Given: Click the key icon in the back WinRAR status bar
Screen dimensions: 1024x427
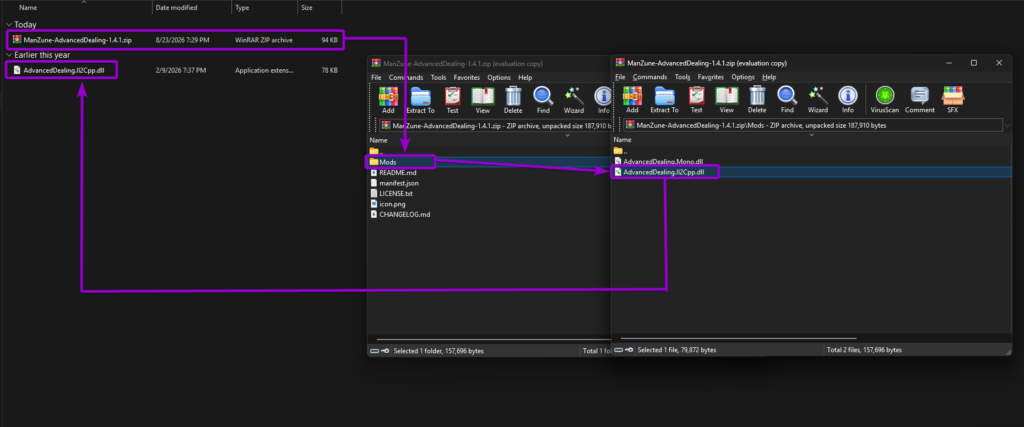Looking at the screenshot, I should 385,351.
